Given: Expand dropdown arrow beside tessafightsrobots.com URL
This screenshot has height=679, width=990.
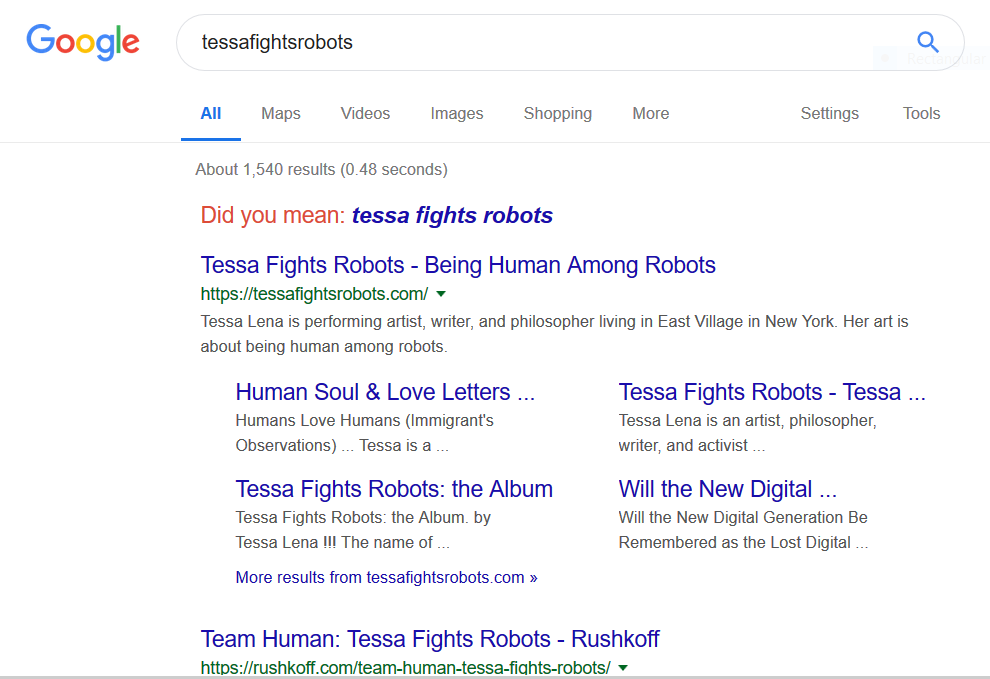Looking at the screenshot, I should [x=441, y=294].
